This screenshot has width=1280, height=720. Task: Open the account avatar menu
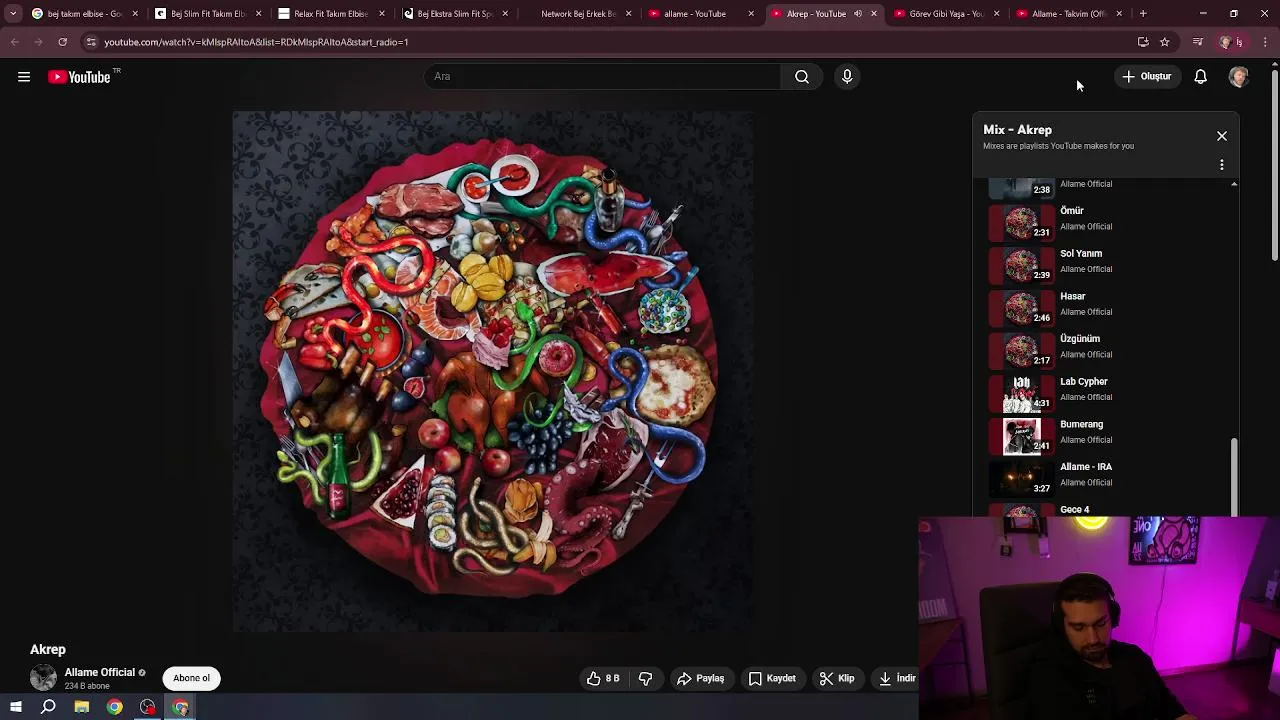click(1239, 77)
